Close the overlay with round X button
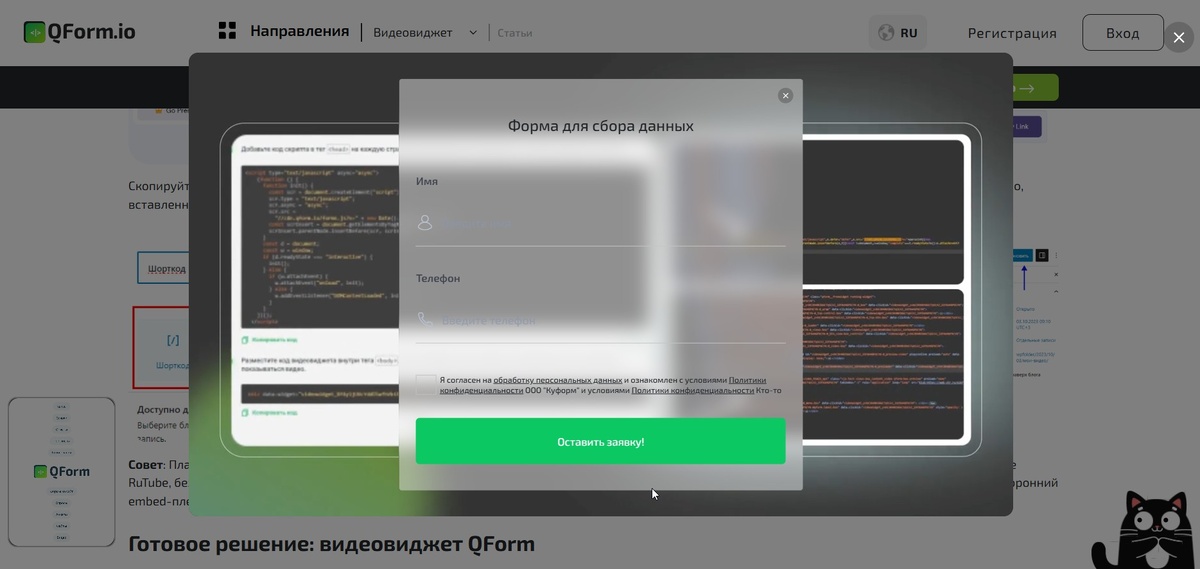Screen dimensions: 1200x569 [x=1179, y=38]
